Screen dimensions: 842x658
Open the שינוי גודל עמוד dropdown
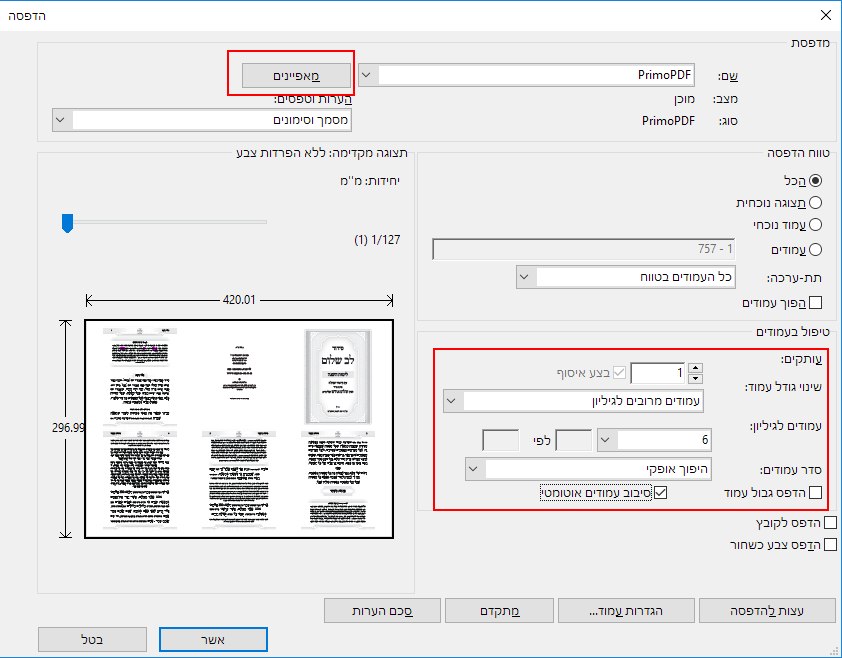(x=573, y=401)
